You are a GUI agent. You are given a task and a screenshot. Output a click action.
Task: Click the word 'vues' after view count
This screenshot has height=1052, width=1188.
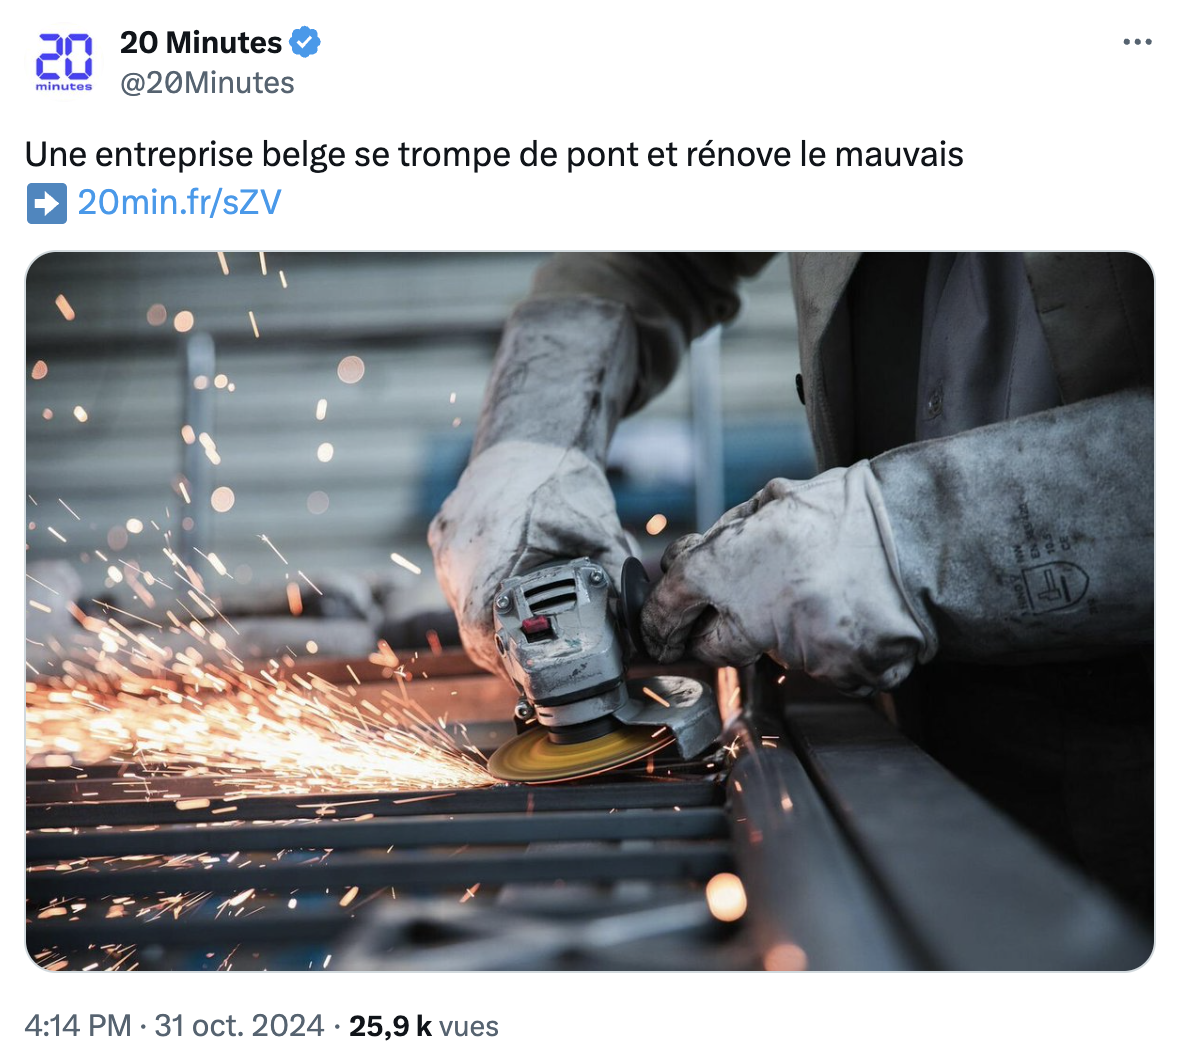(x=469, y=1026)
